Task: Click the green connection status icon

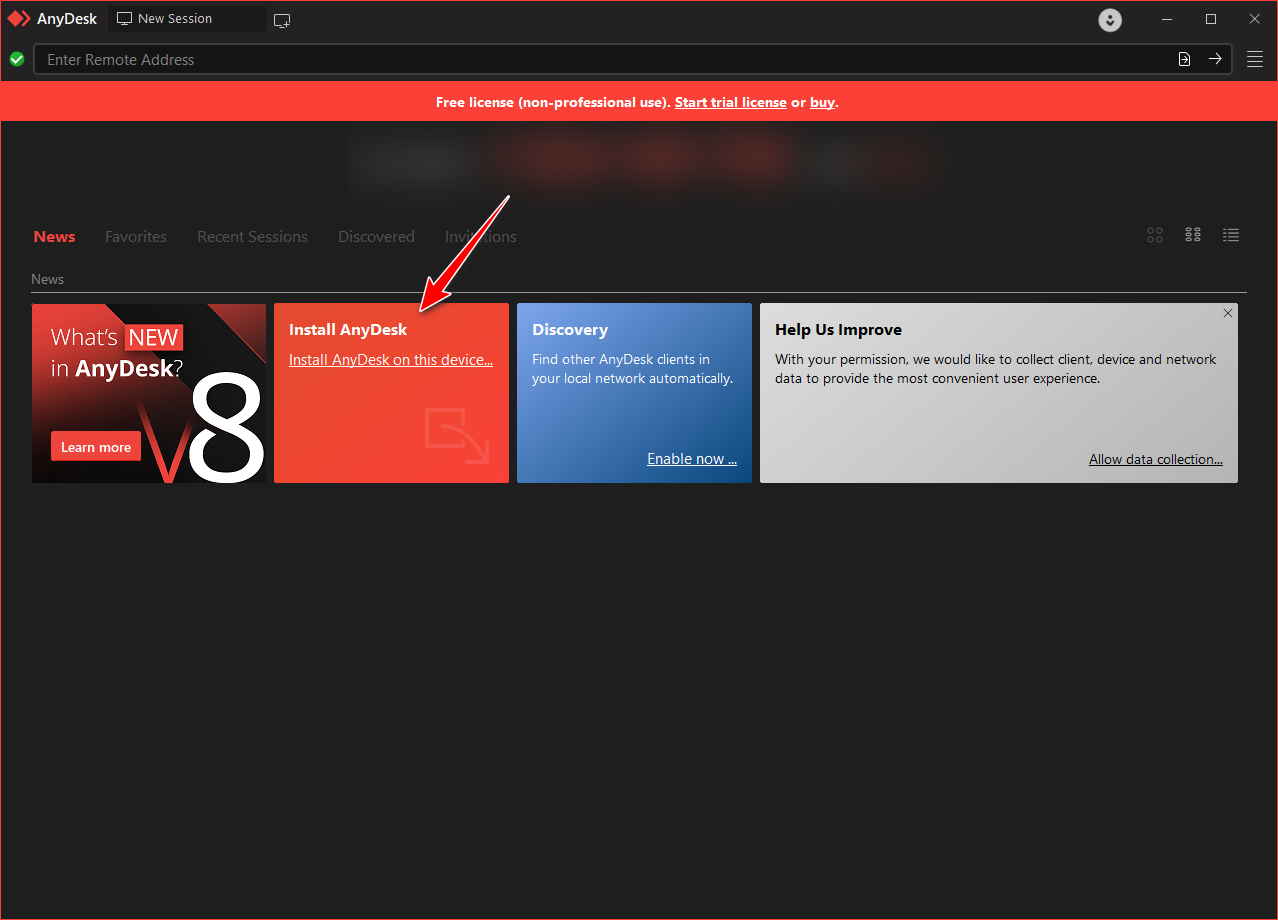Action: 17,59
